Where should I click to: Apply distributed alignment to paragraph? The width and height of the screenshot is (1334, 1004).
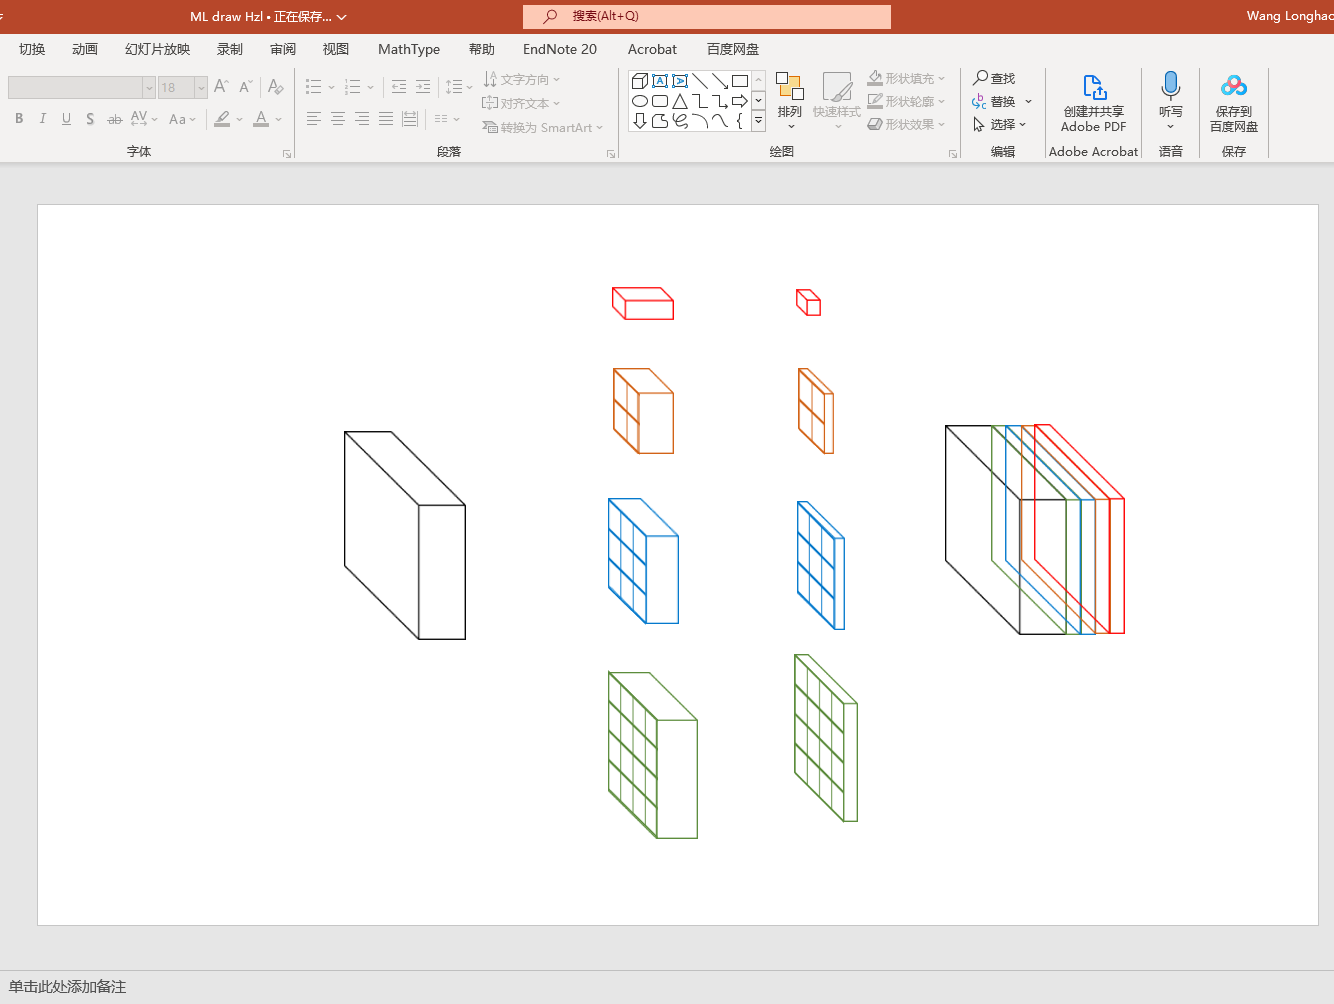click(410, 119)
